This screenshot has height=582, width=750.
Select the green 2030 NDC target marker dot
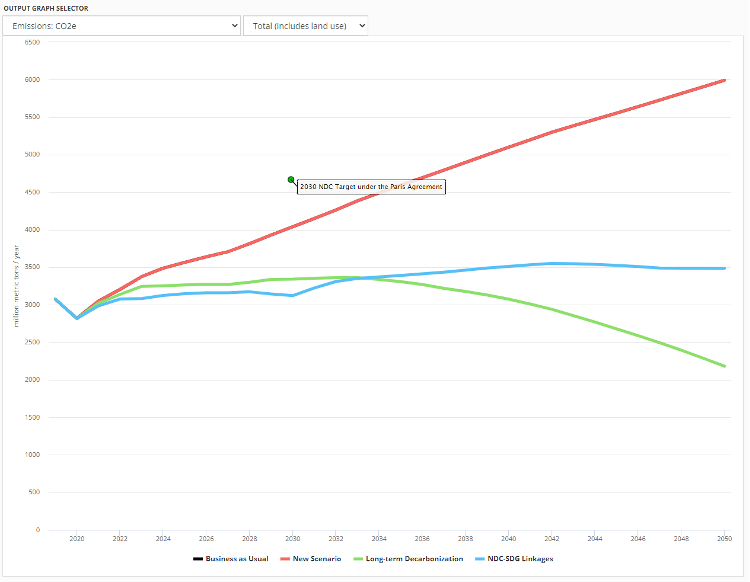291,180
